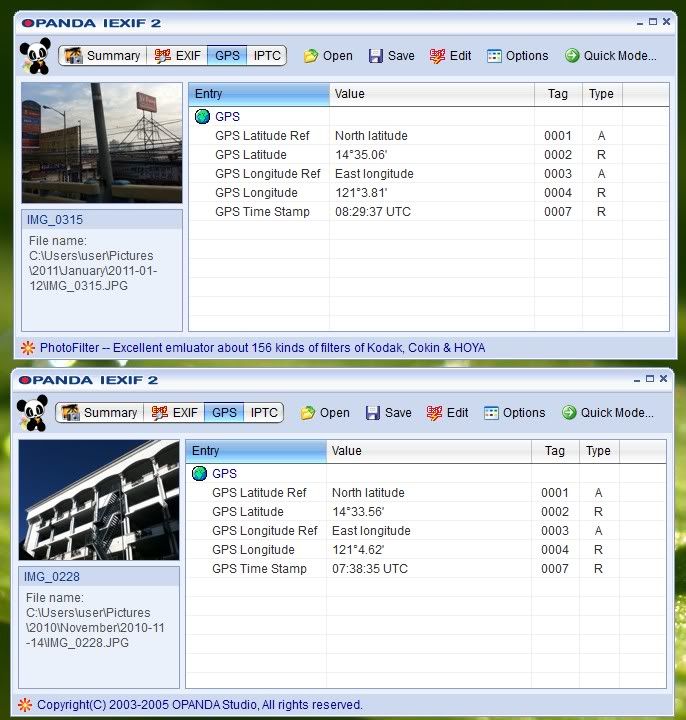Select GPS Longitude Ref row in bottom window
The width and height of the screenshot is (686, 720).
[426, 531]
